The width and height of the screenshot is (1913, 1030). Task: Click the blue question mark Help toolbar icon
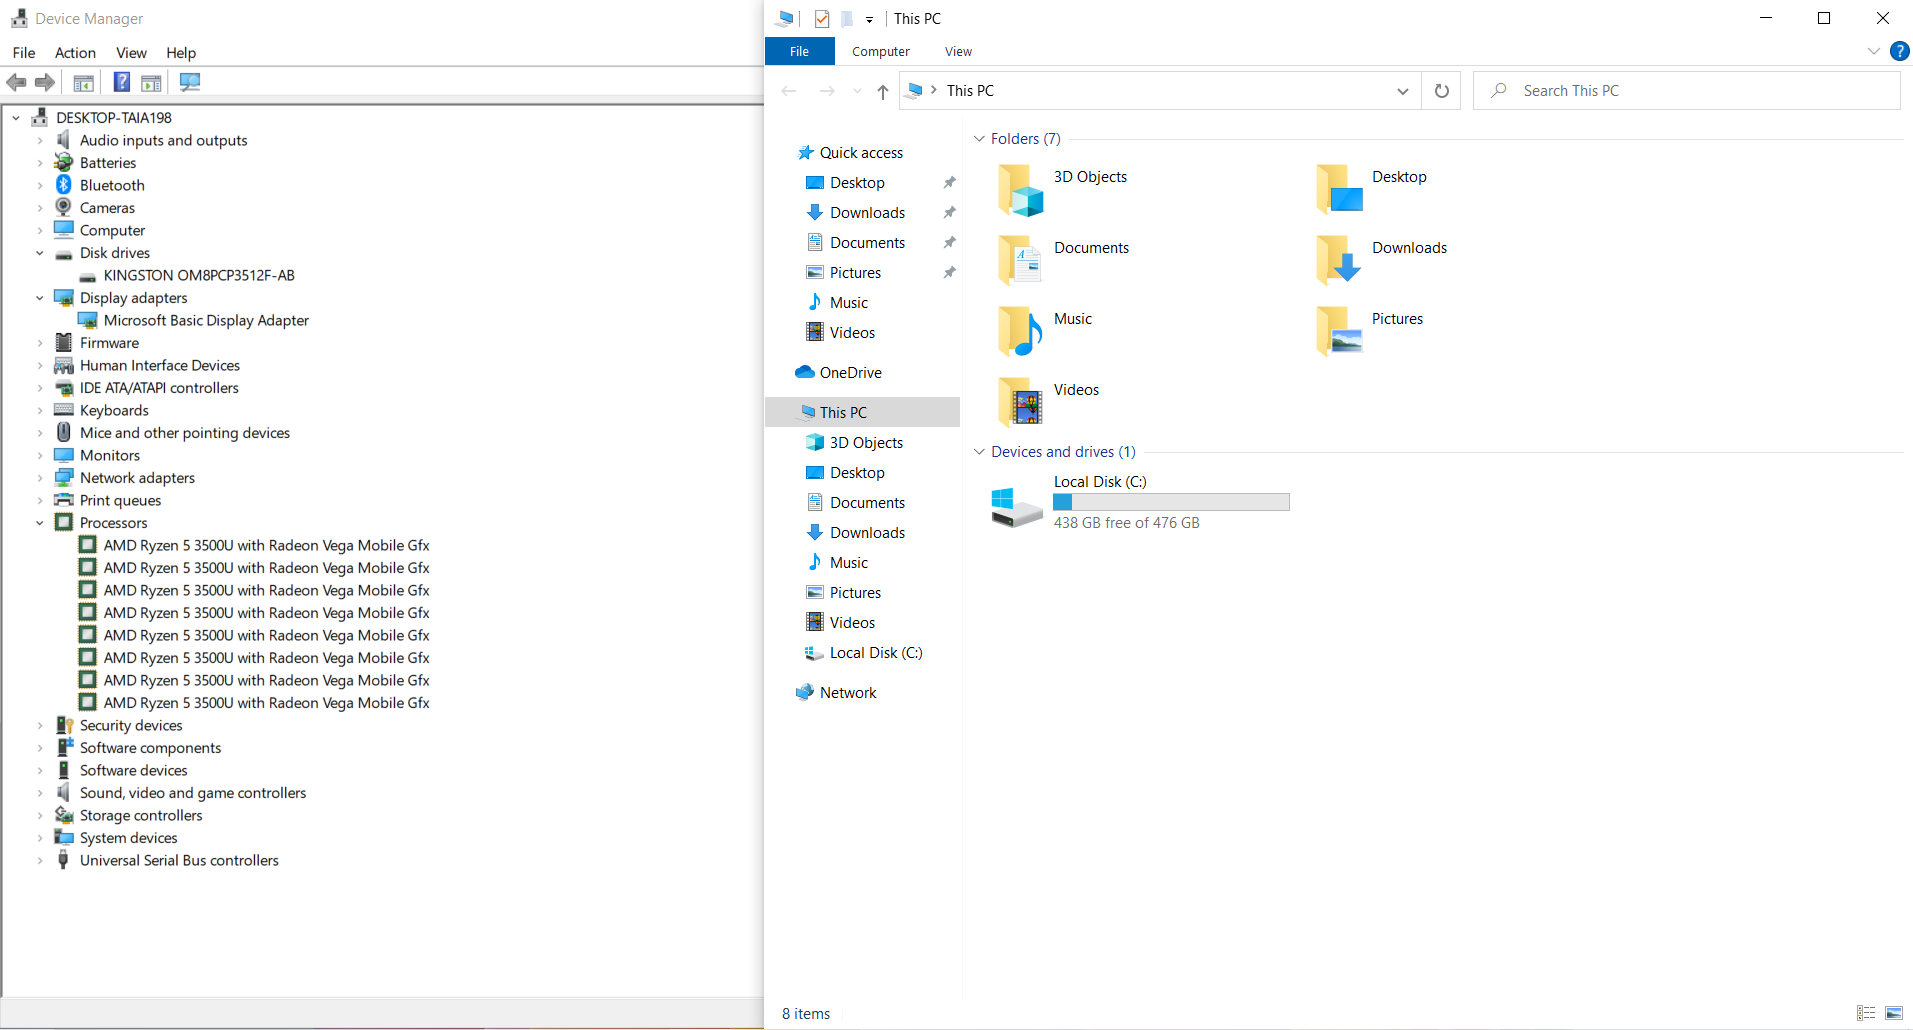[121, 82]
